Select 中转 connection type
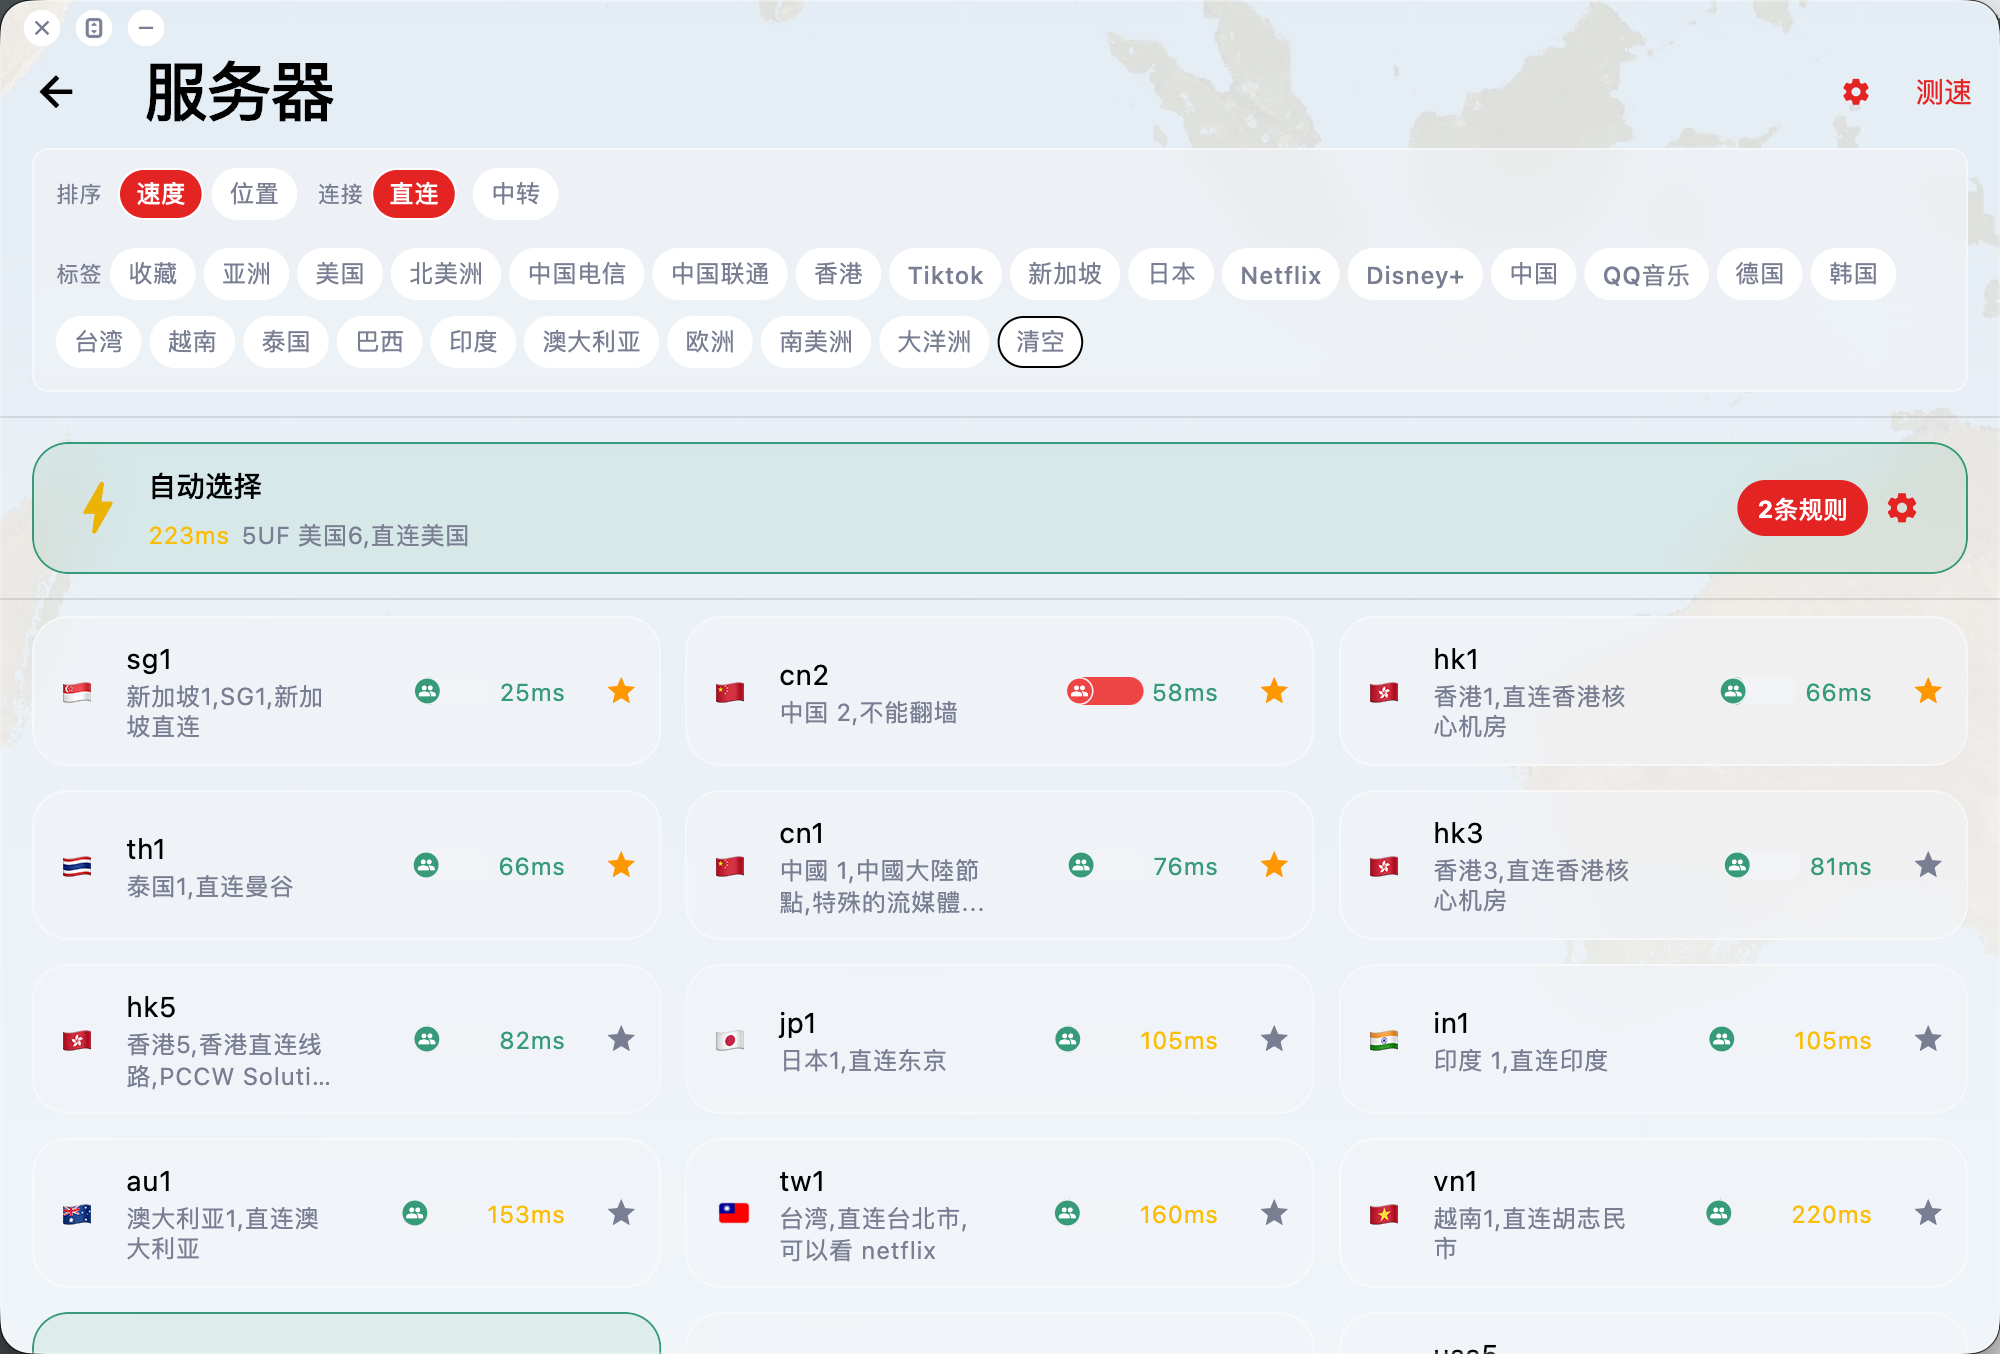 [515, 194]
